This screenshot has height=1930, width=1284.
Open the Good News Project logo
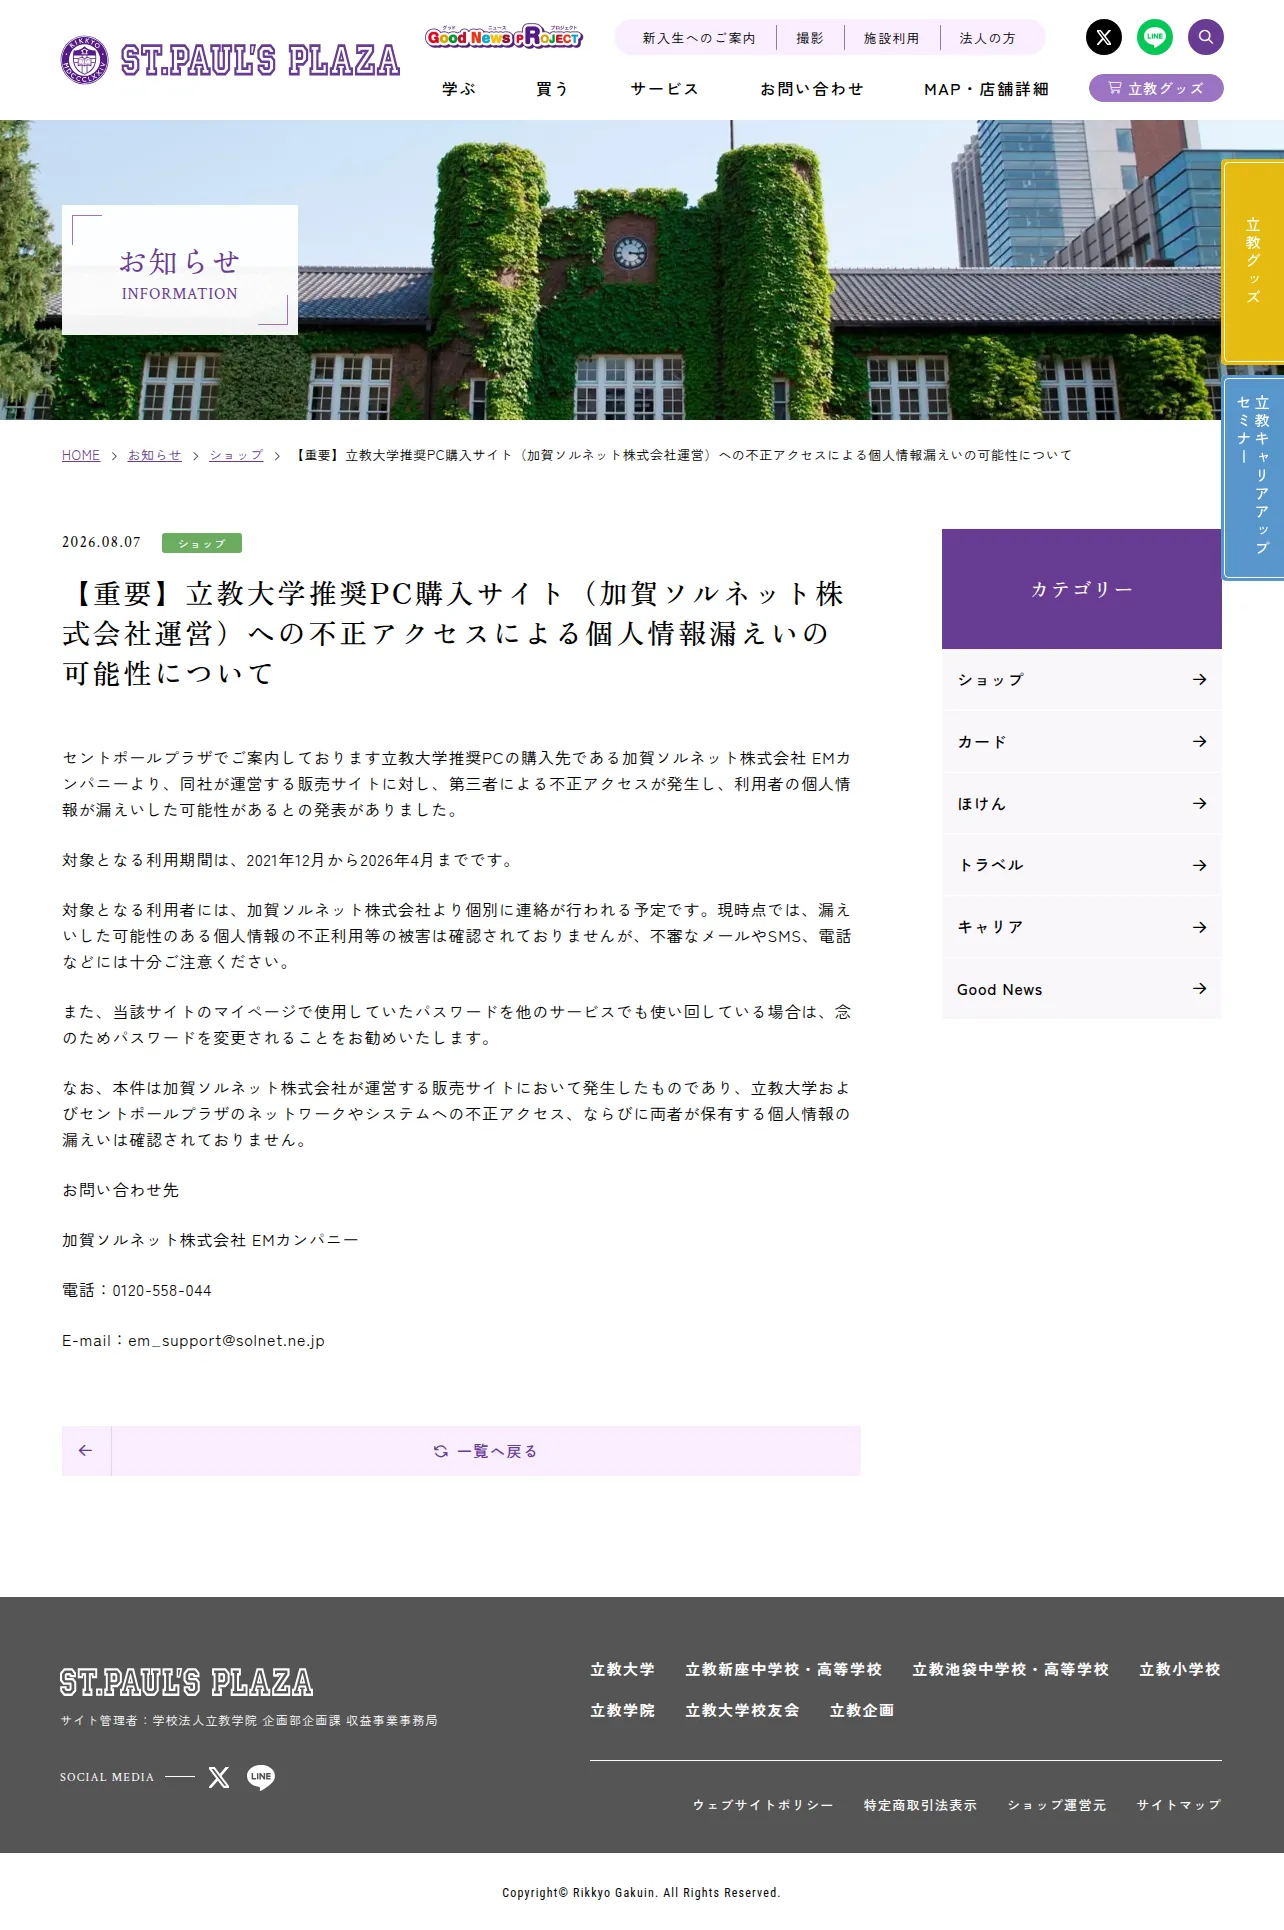504,37
